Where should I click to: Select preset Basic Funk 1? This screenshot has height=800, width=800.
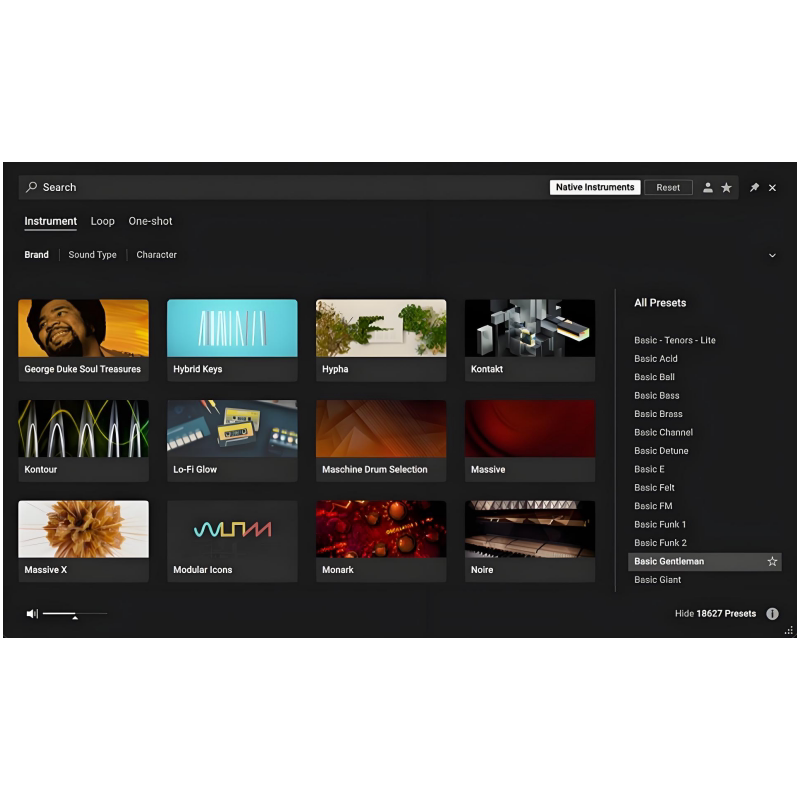pyautogui.click(x=660, y=524)
